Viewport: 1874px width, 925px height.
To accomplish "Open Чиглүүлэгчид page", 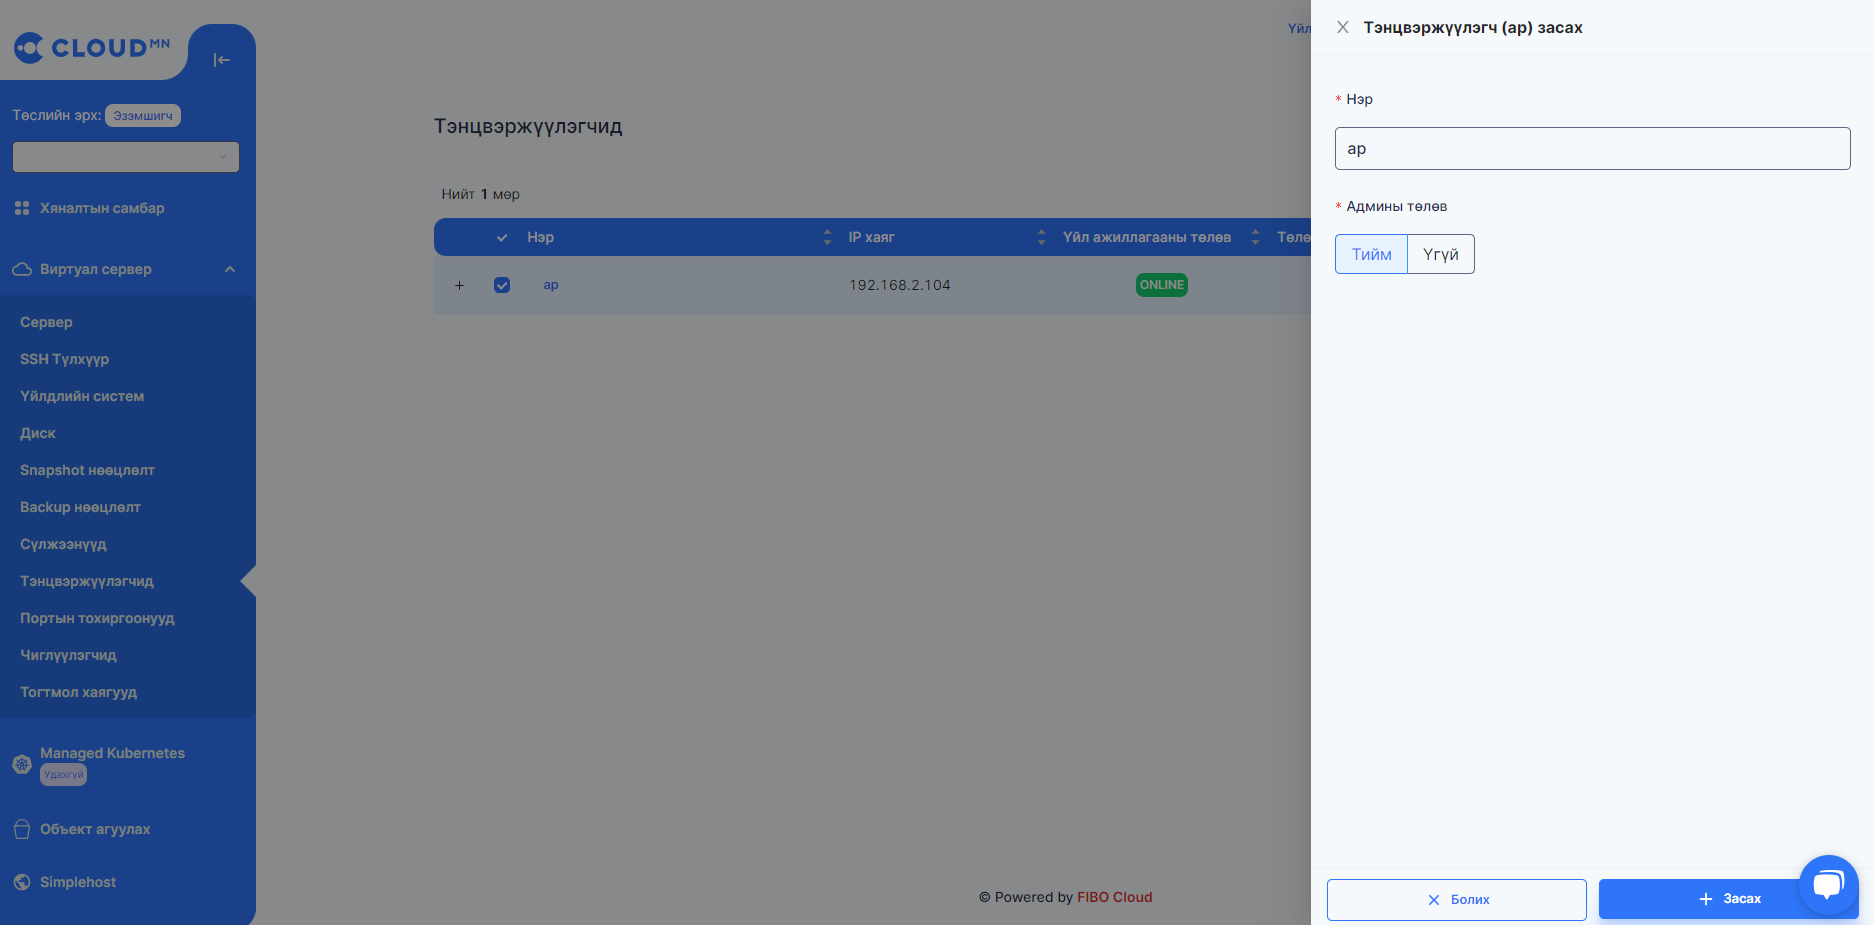I will pos(68,655).
